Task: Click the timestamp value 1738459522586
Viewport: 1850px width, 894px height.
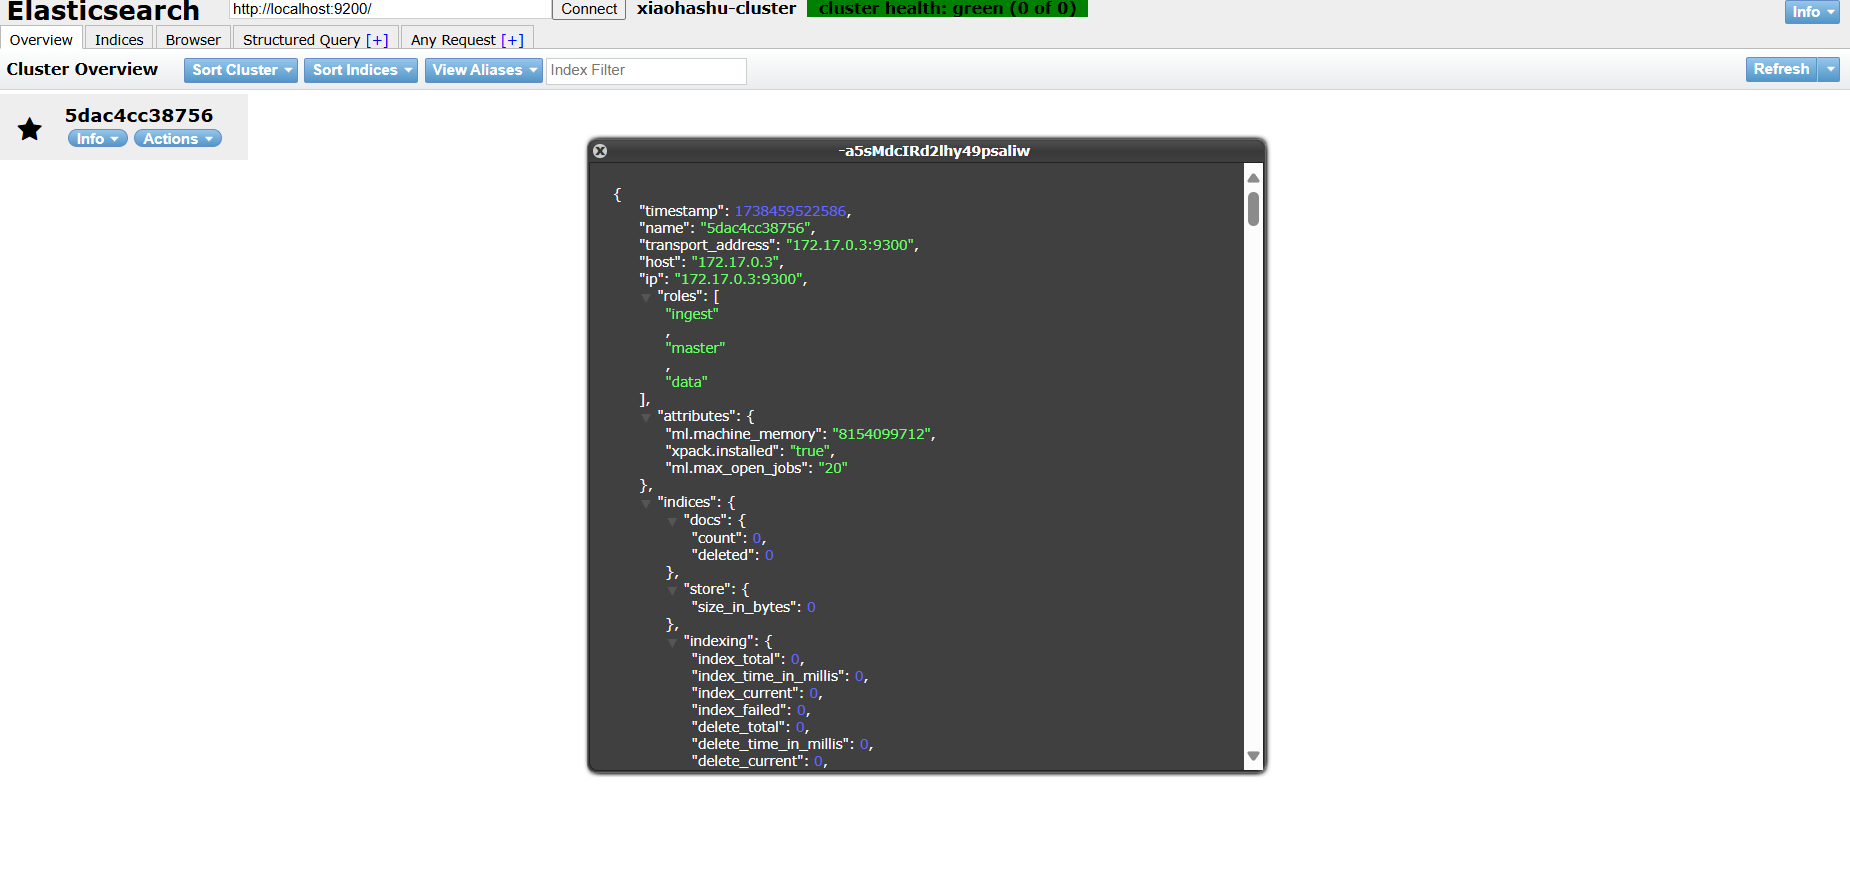Action: click(x=790, y=211)
